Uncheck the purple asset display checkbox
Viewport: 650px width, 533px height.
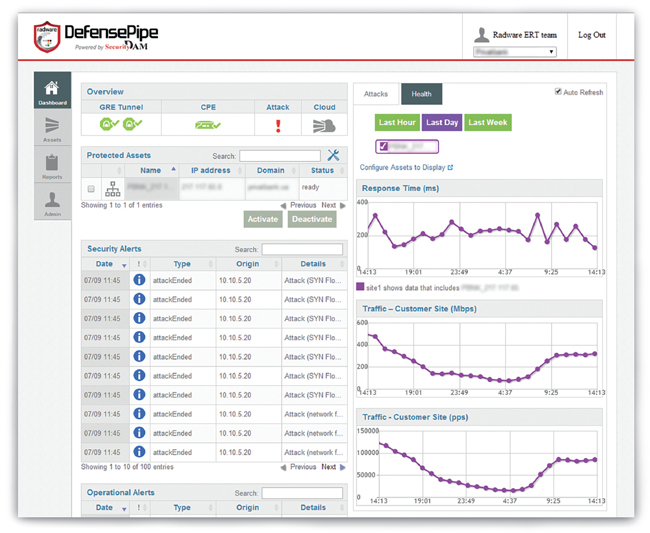pyautogui.click(x=383, y=146)
